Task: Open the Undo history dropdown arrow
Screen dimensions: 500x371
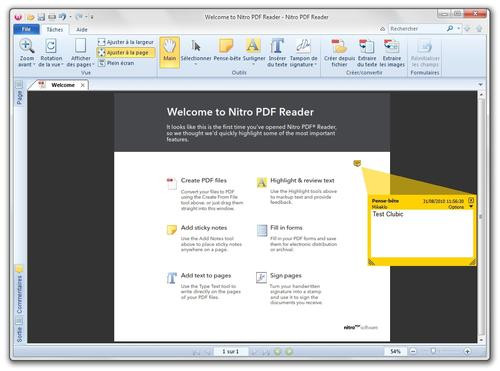Action: click(x=70, y=17)
